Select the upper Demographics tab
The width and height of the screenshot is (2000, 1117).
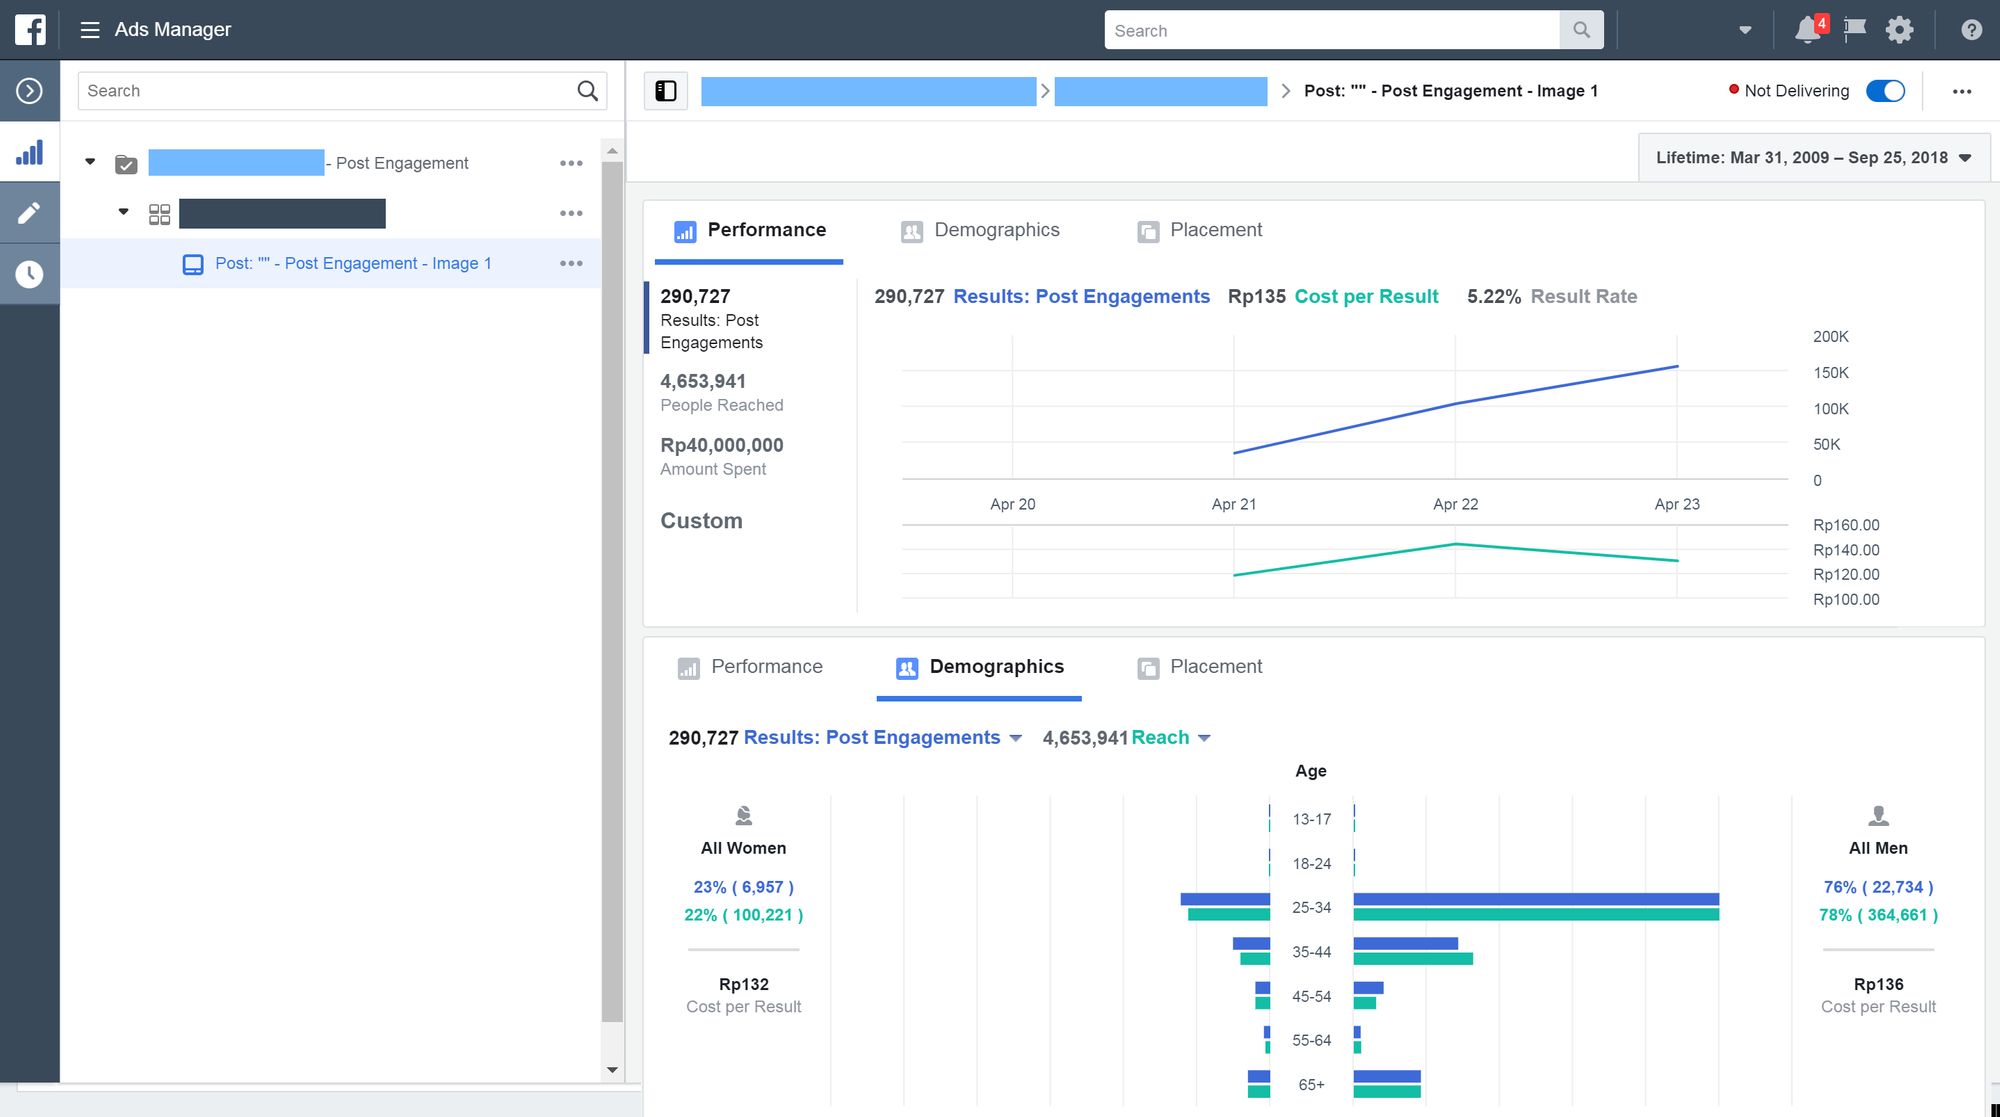click(x=980, y=231)
